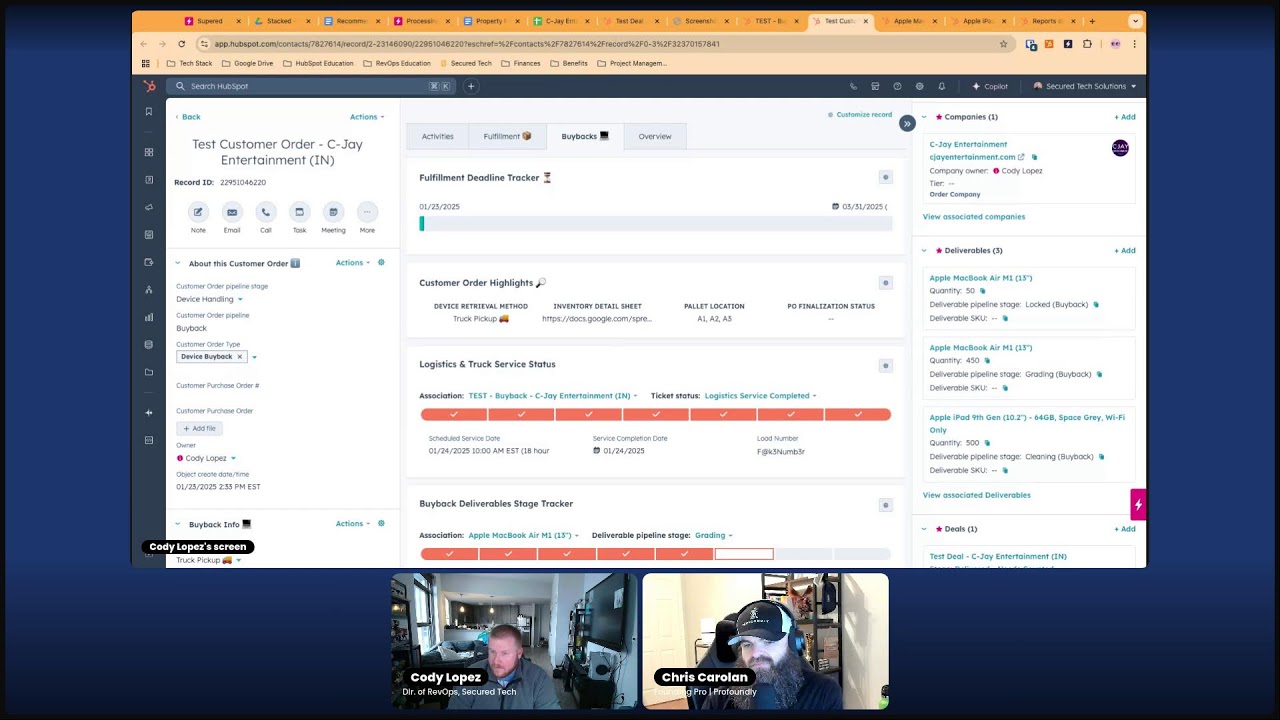Open the Owner Cody Lopez dropdown

[207, 458]
